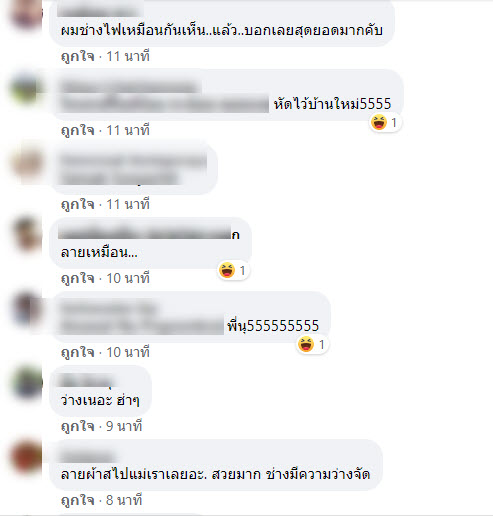Viewport: 493px width, 516px height.
Task: Click ถูกใจ under the พี่นุ555555555 comment
Action: pos(78,352)
